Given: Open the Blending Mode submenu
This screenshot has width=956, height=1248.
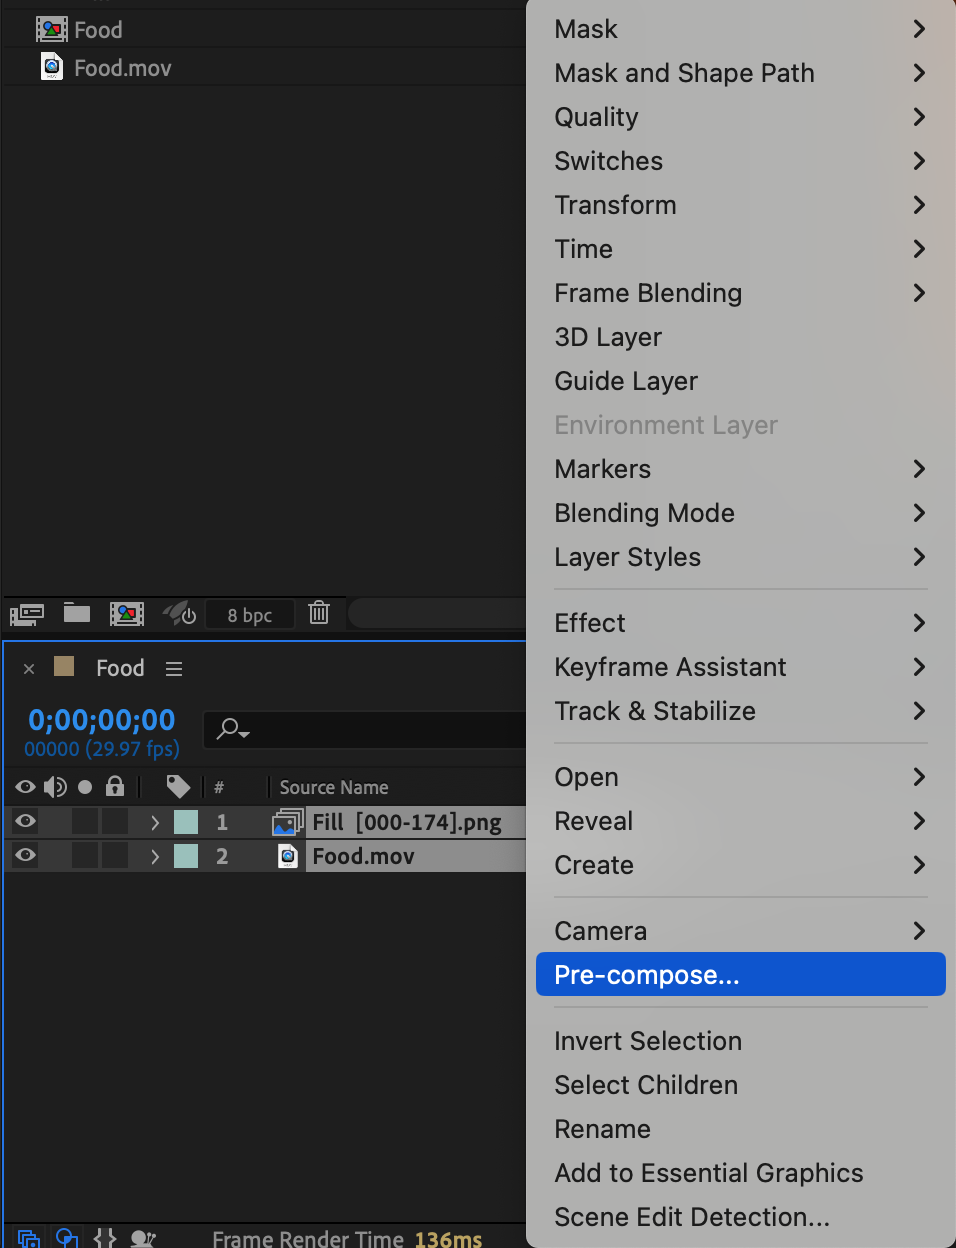Looking at the screenshot, I should pos(740,513).
